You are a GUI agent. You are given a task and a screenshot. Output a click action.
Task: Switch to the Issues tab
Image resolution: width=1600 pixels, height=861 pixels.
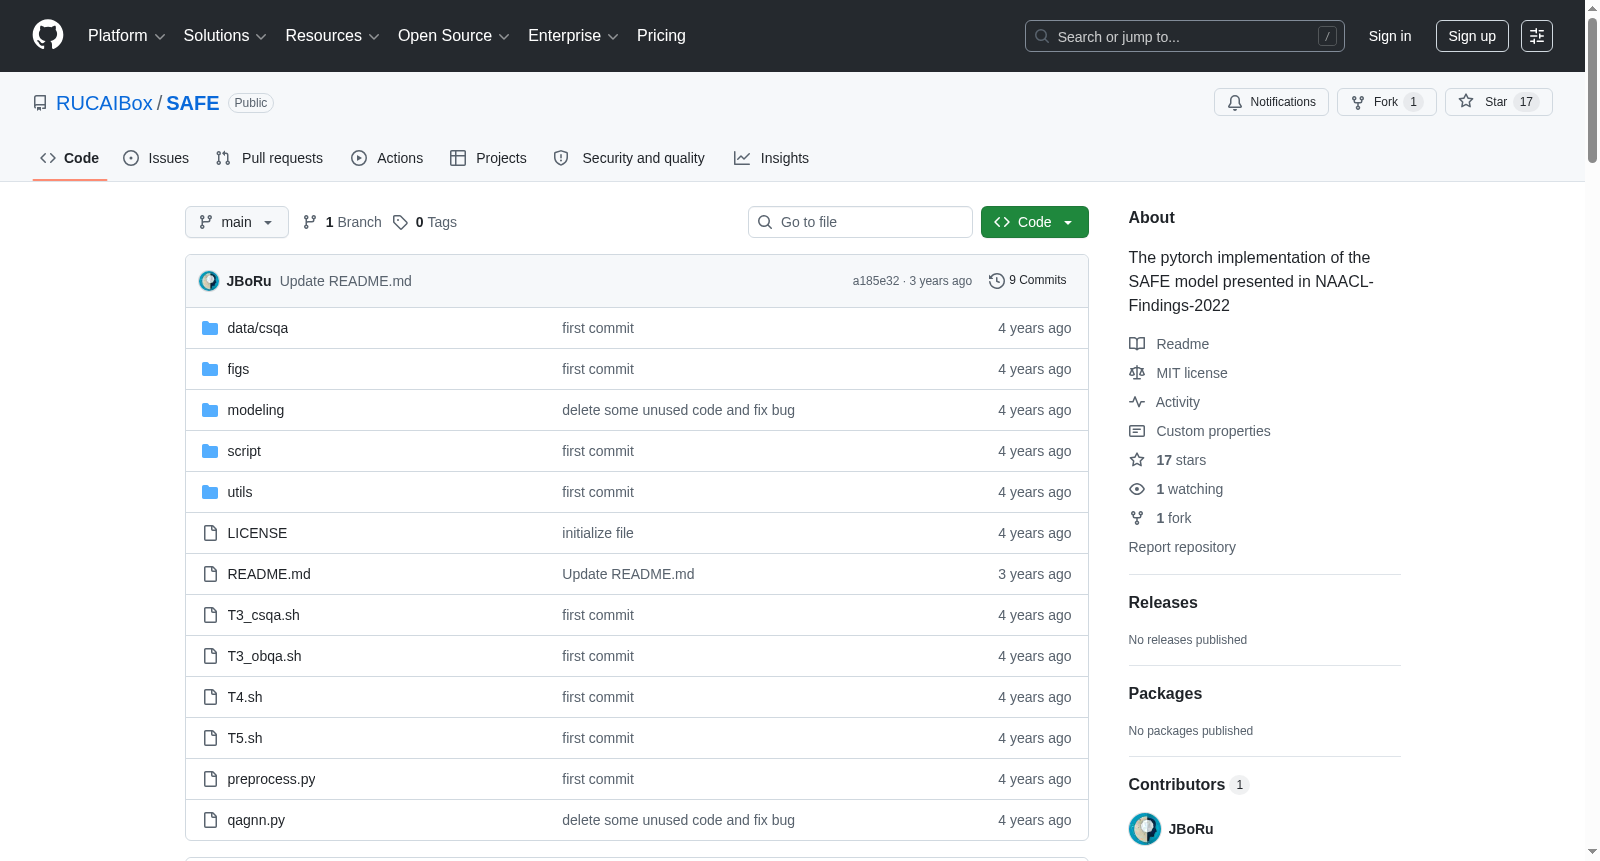(156, 158)
